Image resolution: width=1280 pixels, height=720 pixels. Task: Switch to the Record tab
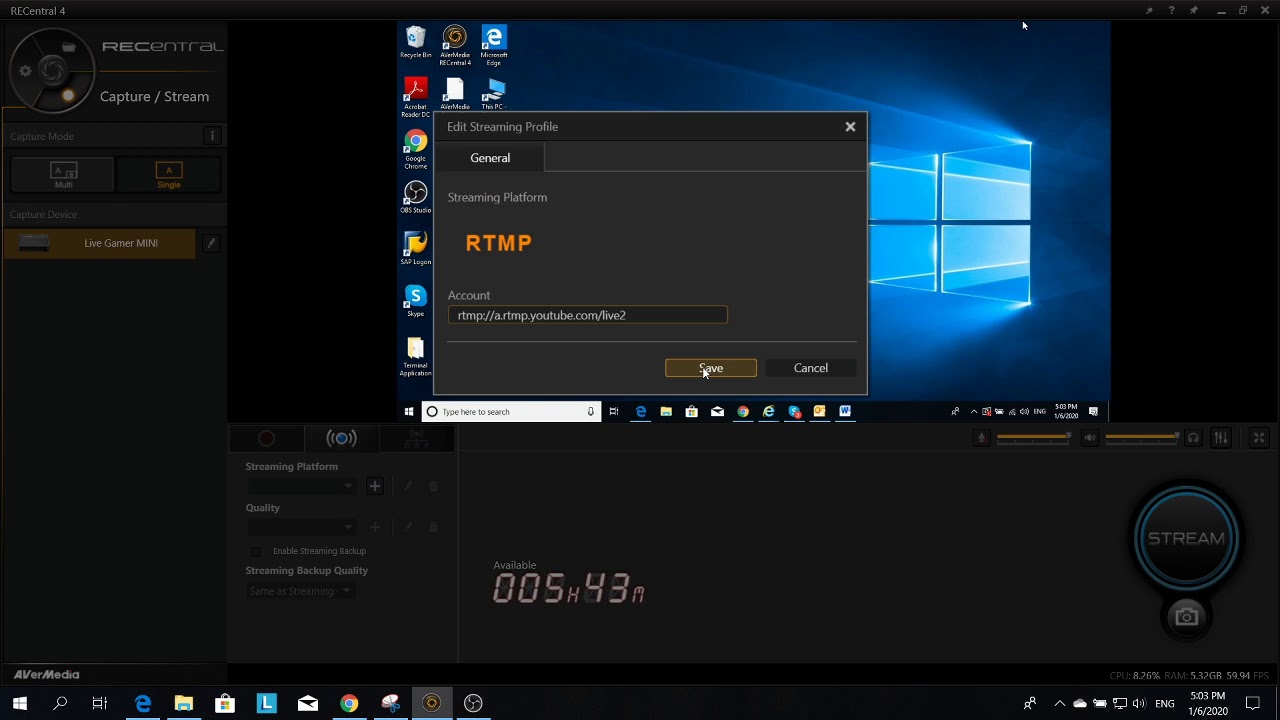click(267, 438)
